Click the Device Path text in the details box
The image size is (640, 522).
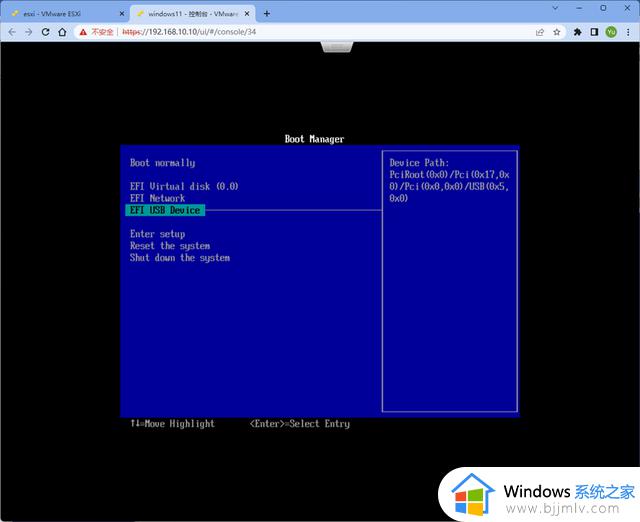click(x=449, y=180)
